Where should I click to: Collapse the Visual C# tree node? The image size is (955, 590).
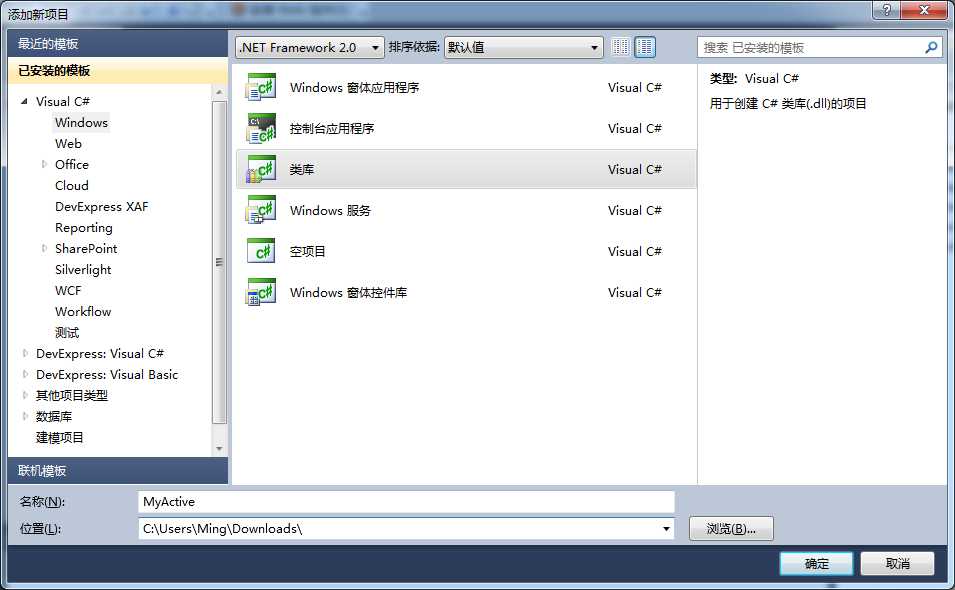[24, 101]
